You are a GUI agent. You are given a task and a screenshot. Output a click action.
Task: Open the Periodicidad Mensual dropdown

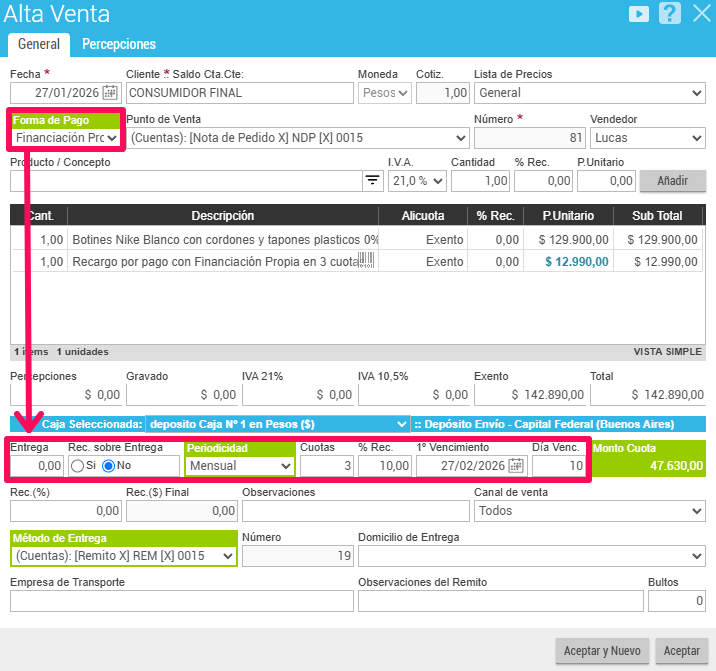[x=240, y=466]
